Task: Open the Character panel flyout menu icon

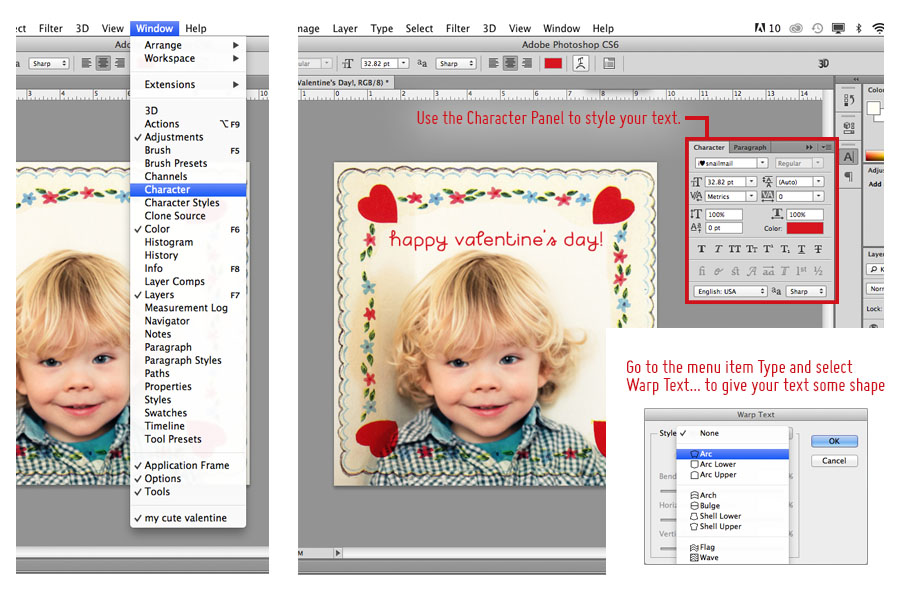Action: [827, 148]
